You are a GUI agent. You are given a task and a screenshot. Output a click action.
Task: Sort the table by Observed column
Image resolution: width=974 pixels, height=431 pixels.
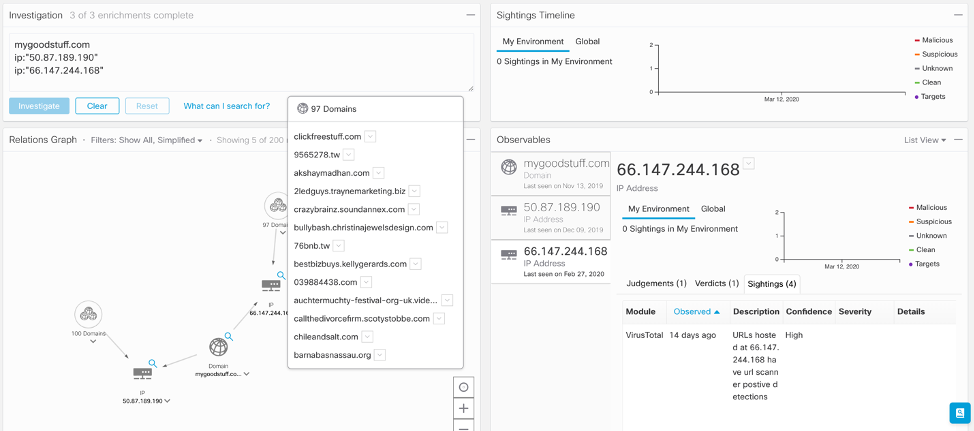coord(696,311)
